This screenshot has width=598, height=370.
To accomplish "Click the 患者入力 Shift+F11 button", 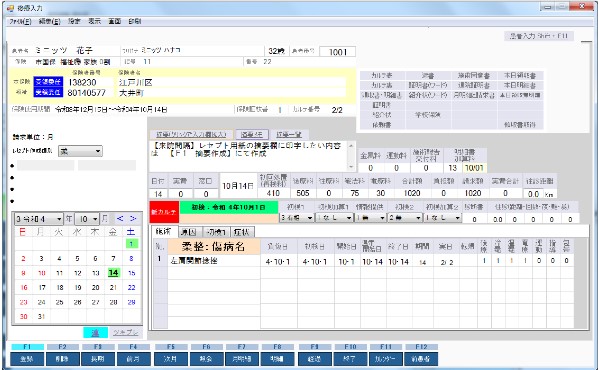I will [539, 36].
